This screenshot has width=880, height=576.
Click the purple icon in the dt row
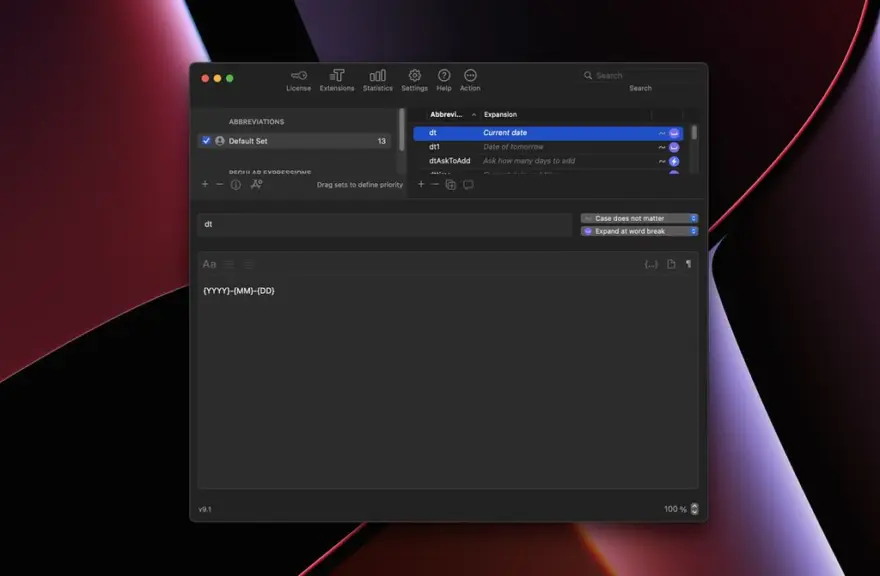tap(674, 133)
